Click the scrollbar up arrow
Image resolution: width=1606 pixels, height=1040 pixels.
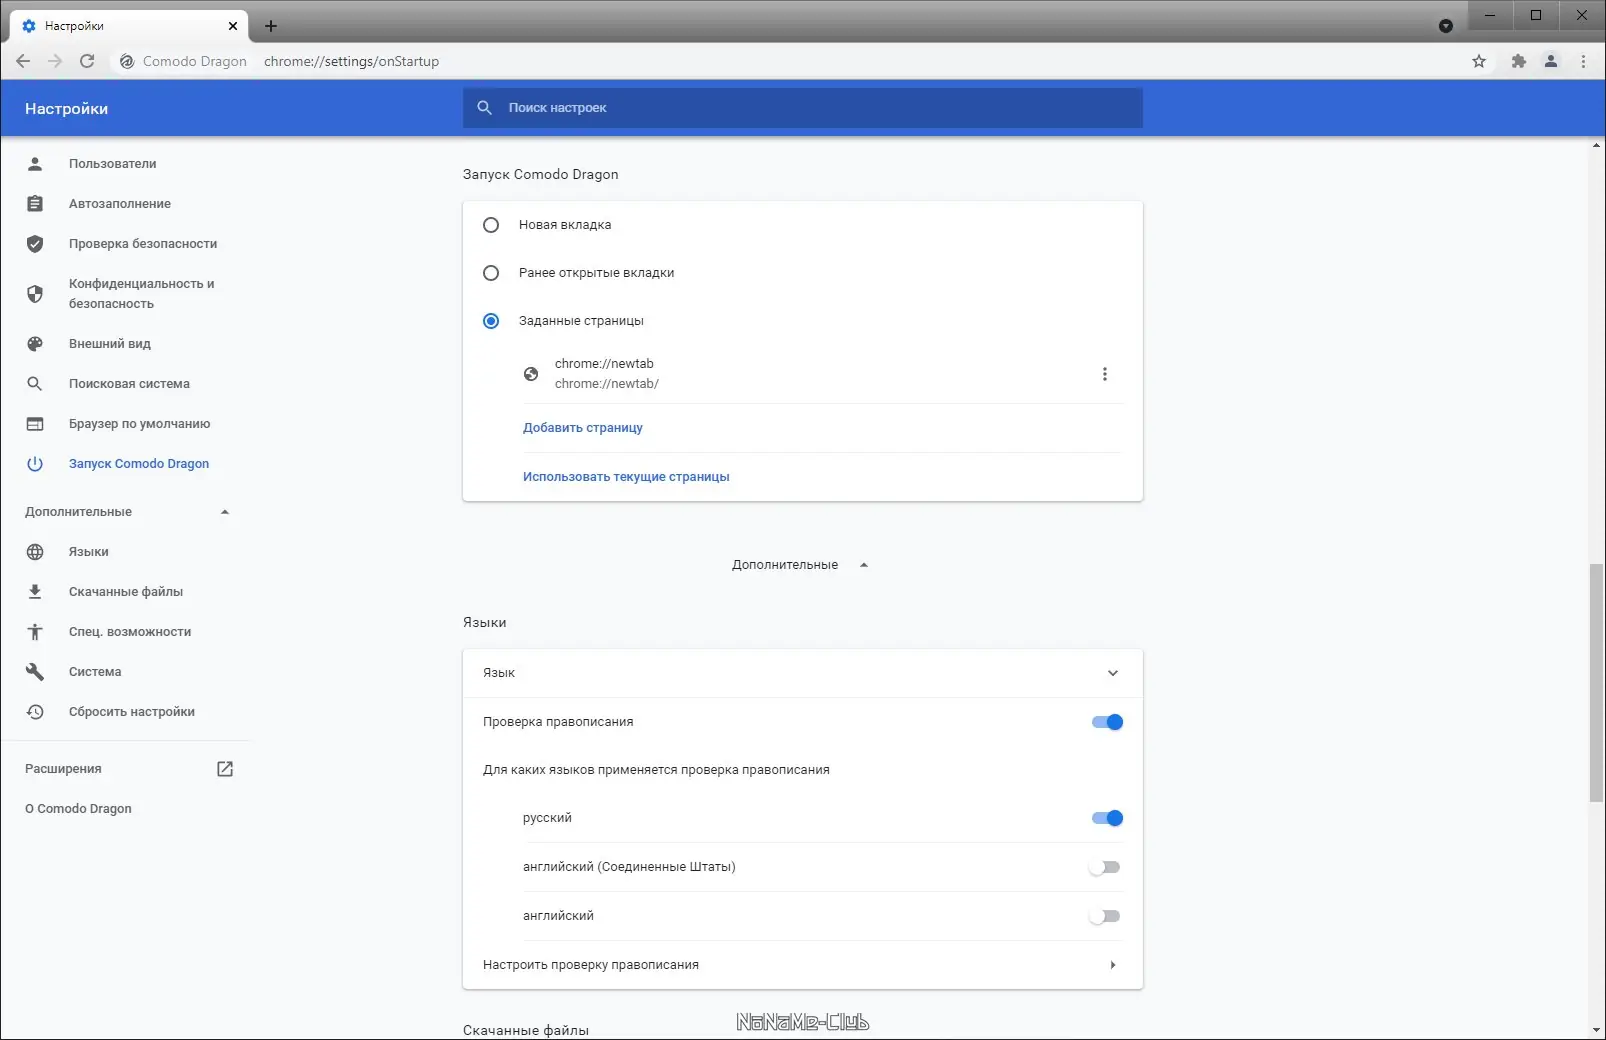click(x=1596, y=146)
